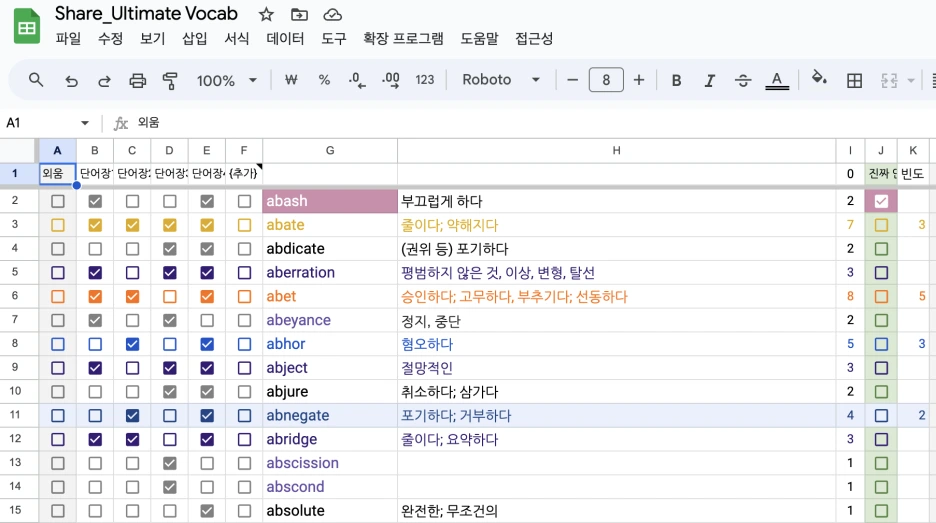Open the 접근성 menu
The image size is (936, 523).
(534, 39)
